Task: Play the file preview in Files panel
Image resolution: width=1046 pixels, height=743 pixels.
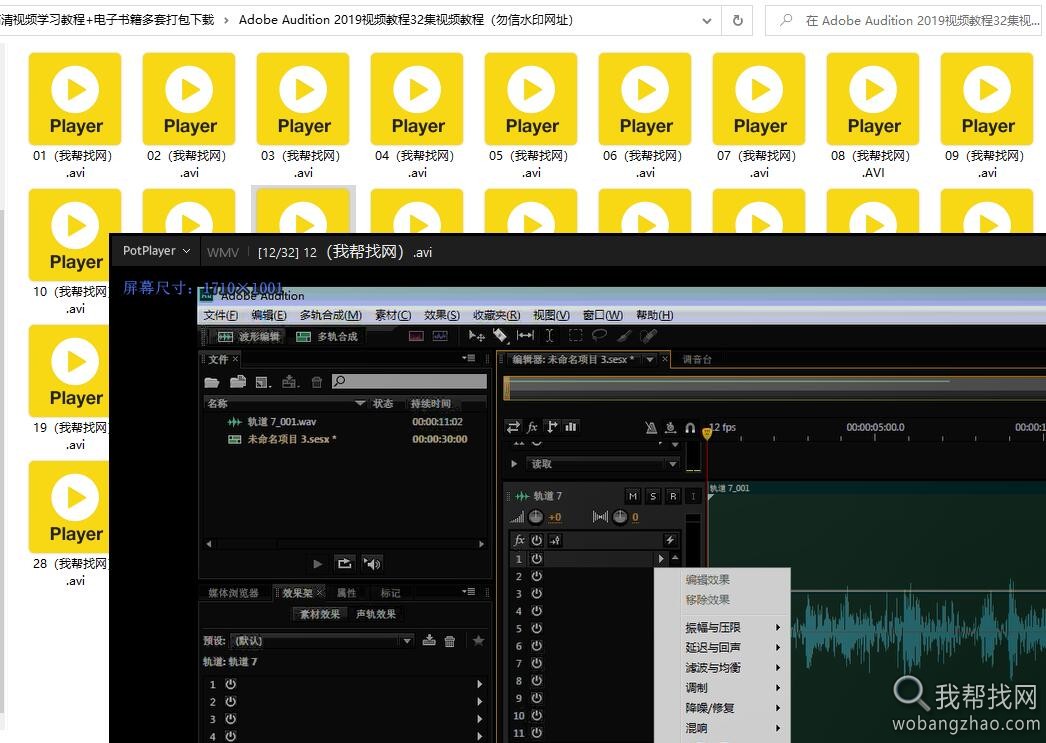Action: (318, 564)
